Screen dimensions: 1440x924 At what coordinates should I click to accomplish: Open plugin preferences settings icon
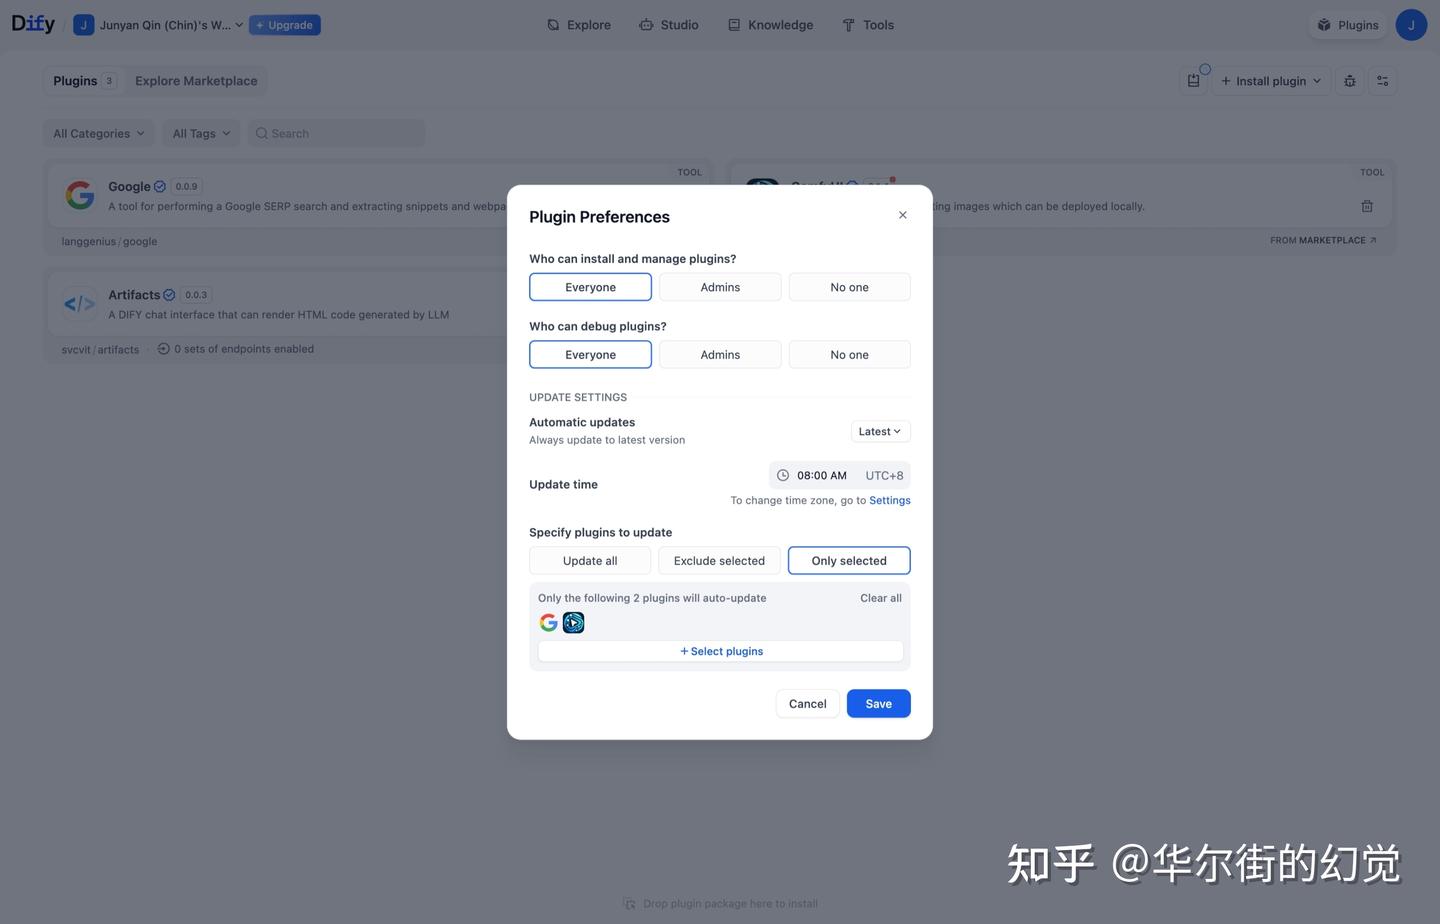pyautogui.click(x=1382, y=80)
